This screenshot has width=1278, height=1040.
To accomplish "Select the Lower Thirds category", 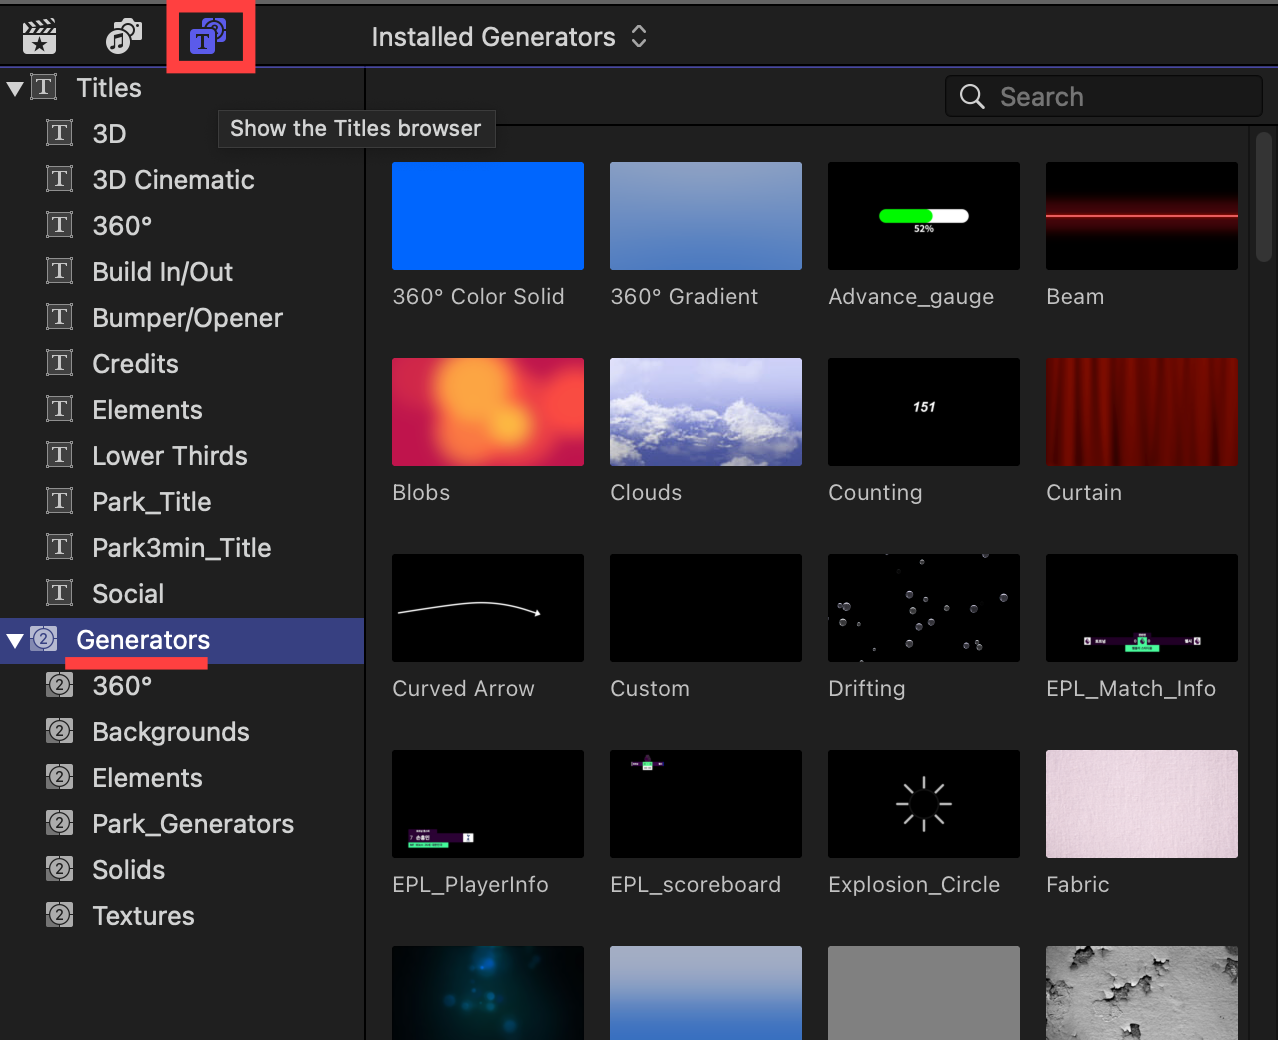I will 182,455.
